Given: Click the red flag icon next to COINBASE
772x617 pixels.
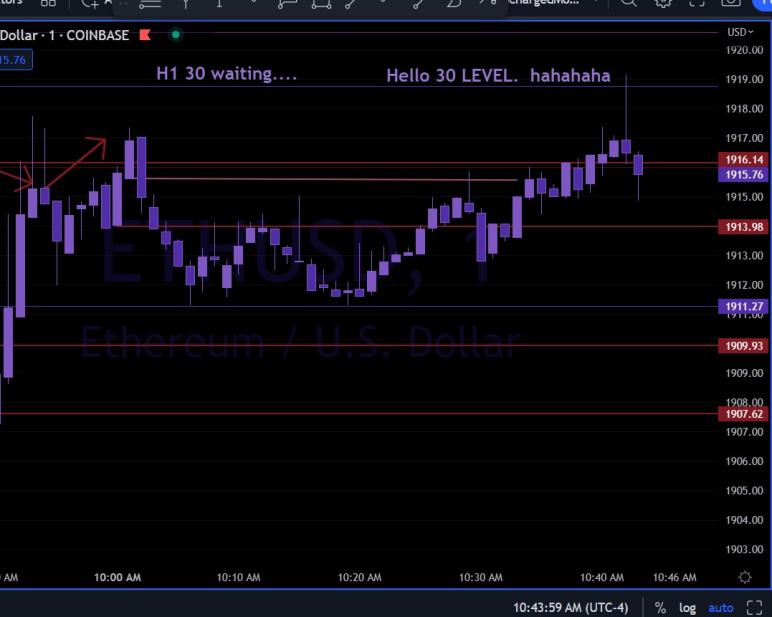Looking at the screenshot, I should click(145, 35).
